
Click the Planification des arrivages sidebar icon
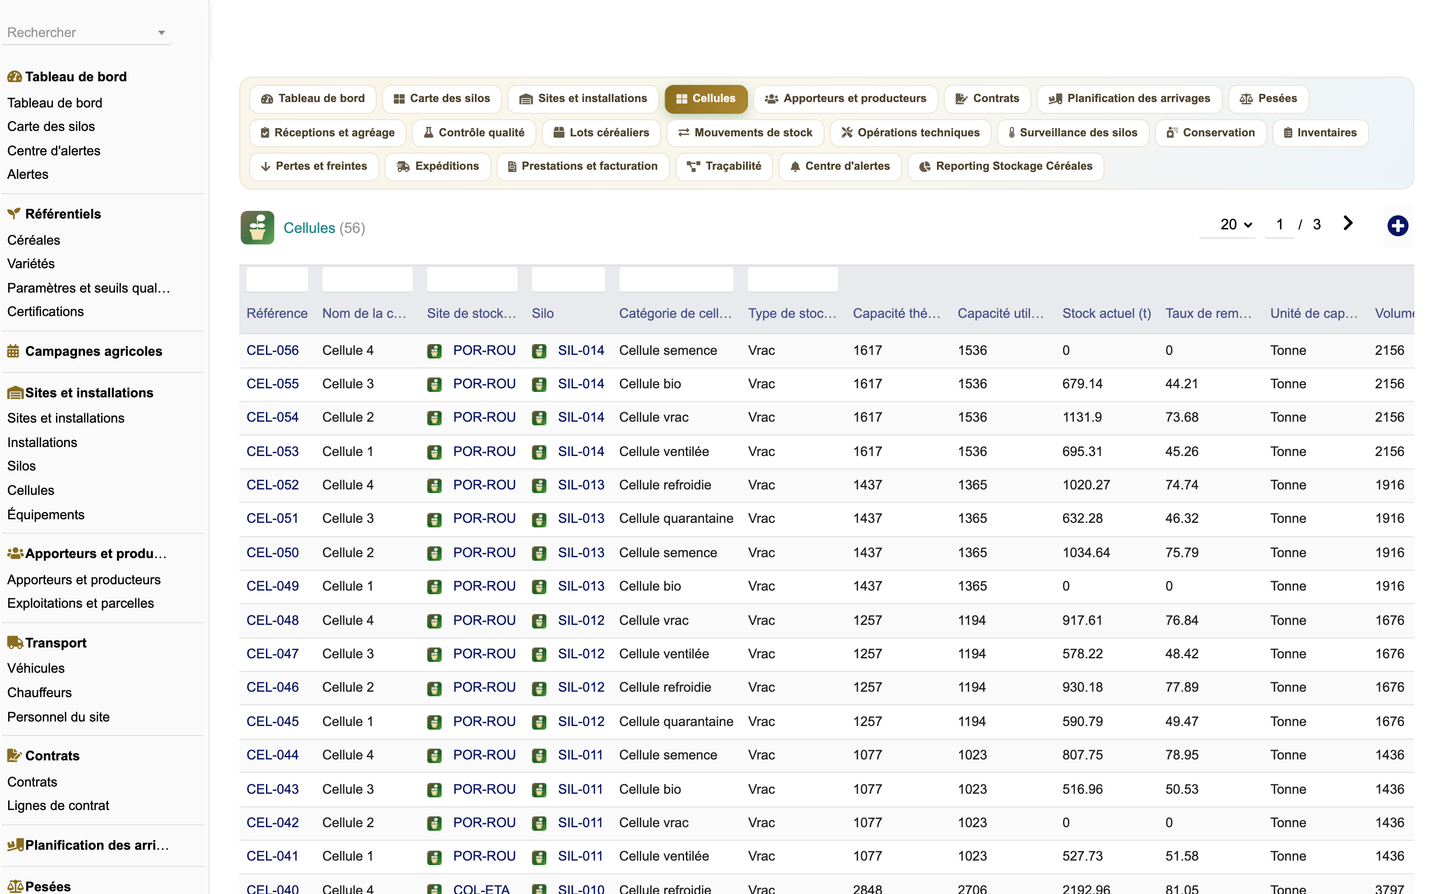pos(15,845)
